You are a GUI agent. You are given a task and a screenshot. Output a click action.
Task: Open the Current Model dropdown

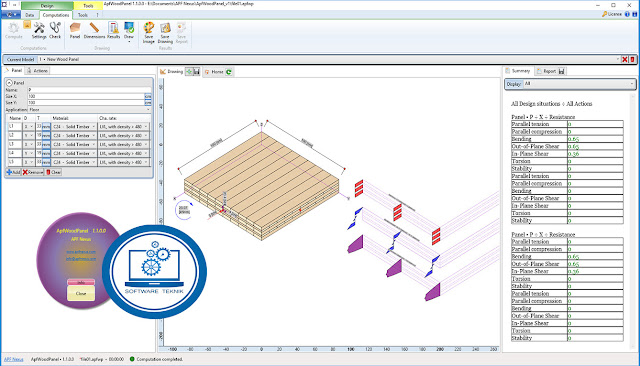click(617, 60)
